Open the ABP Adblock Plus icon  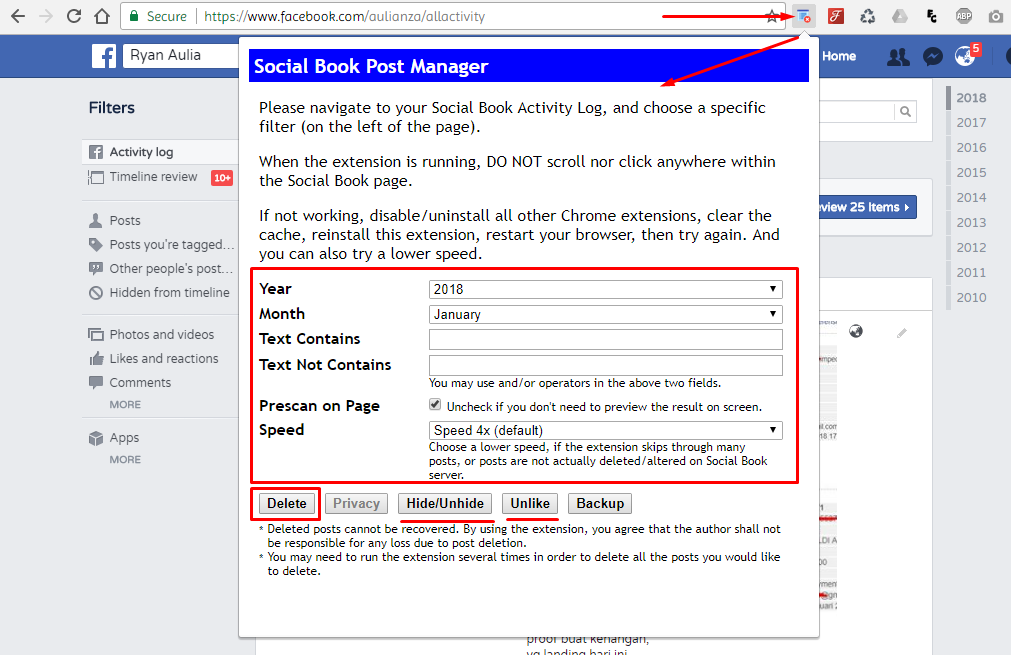pos(964,16)
